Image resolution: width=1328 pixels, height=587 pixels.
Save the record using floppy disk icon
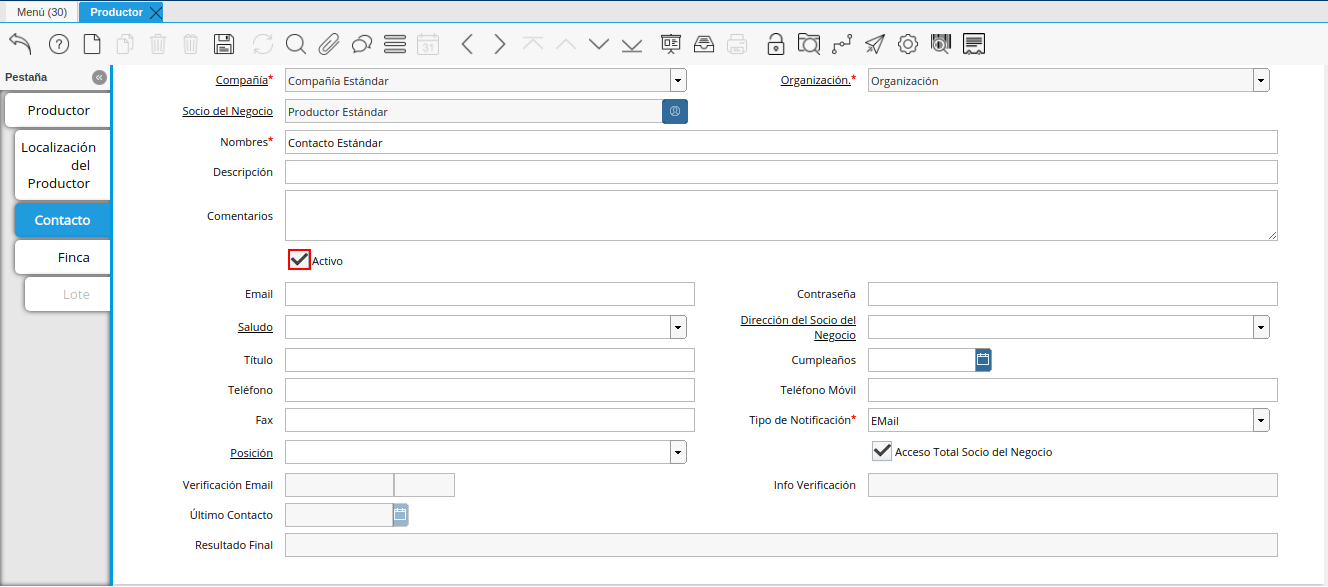224,44
